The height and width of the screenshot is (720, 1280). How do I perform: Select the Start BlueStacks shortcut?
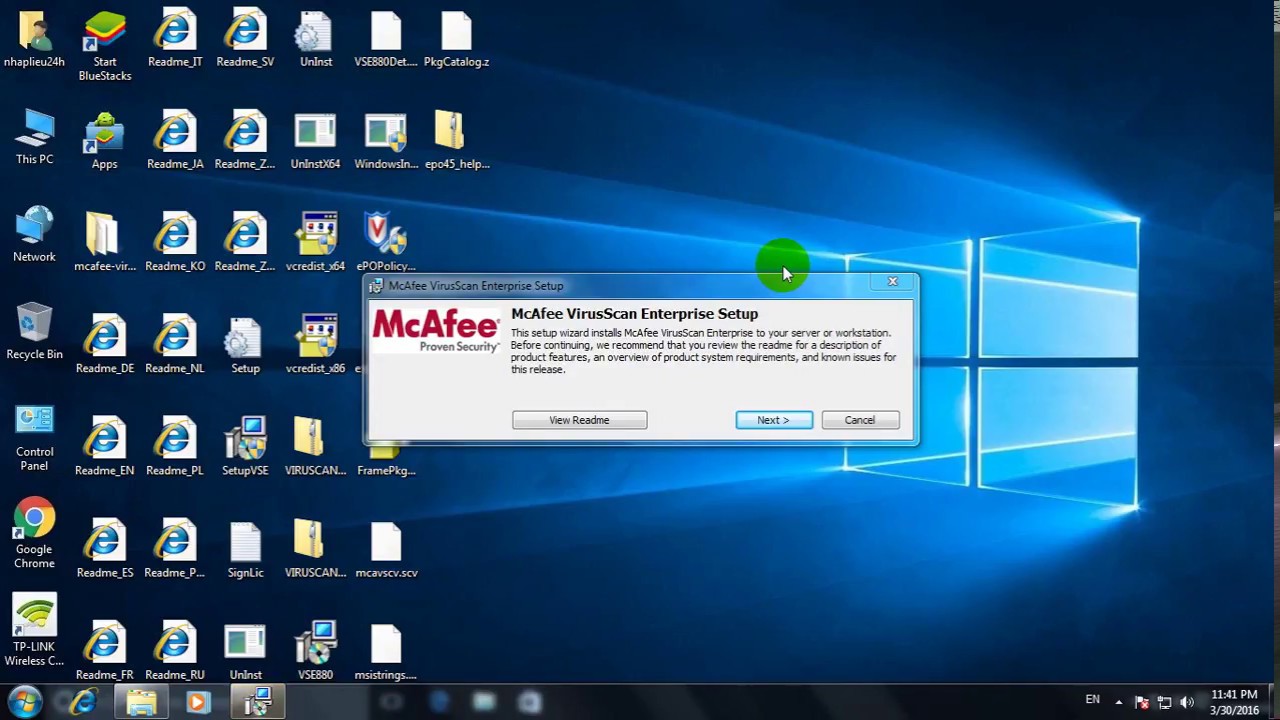(x=105, y=32)
